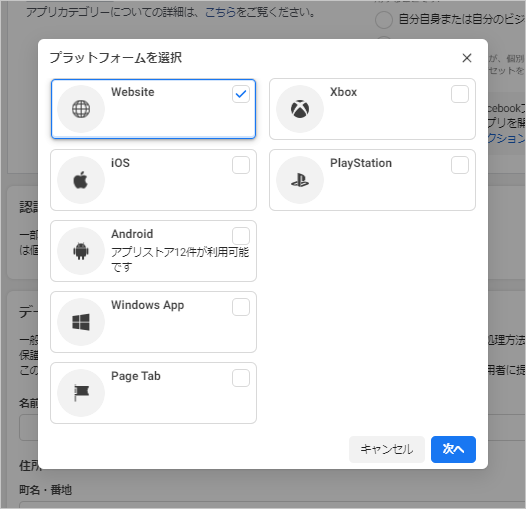The width and height of the screenshot is (526, 509).
Task: Click the プラットフォームを選択 dialog title
Action: point(116,58)
